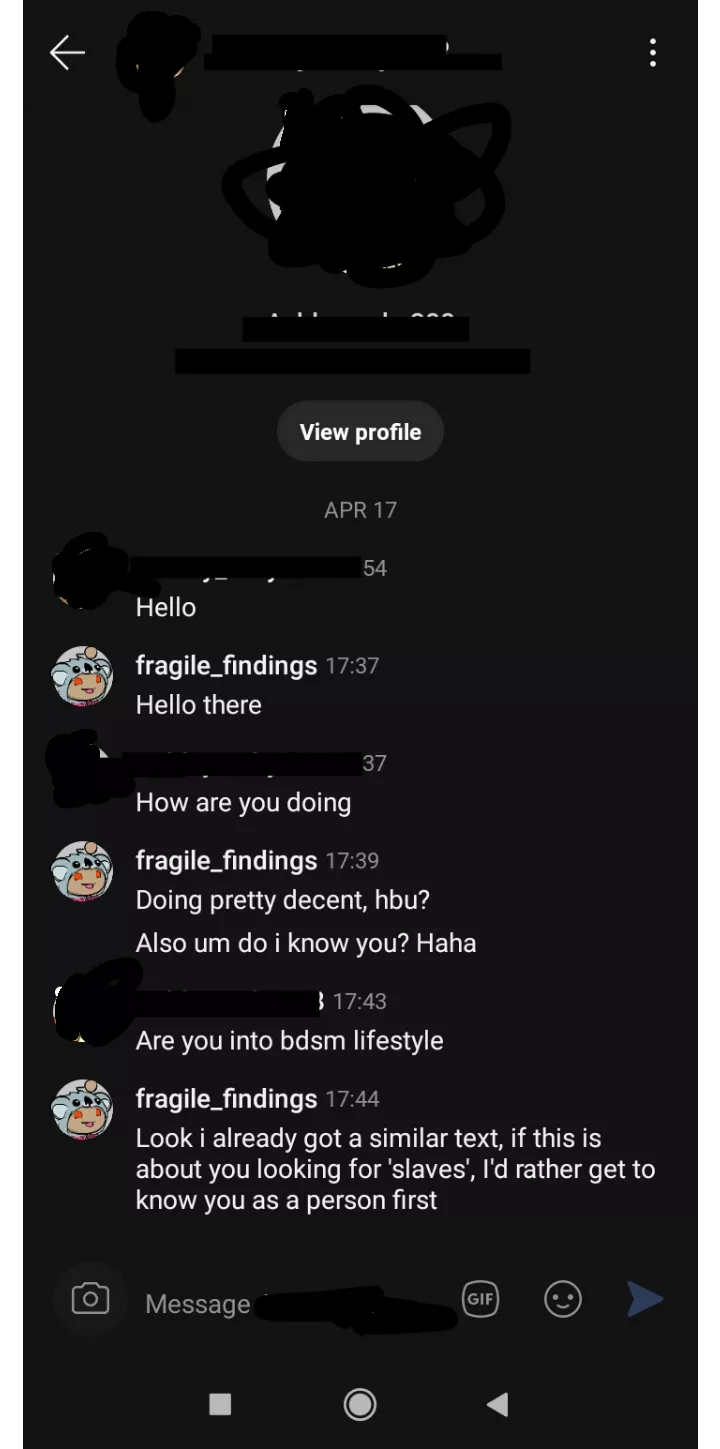Open the conversation options menu
Image resolution: width=720 pixels, height=1449 pixels.
[x=653, y=52]
